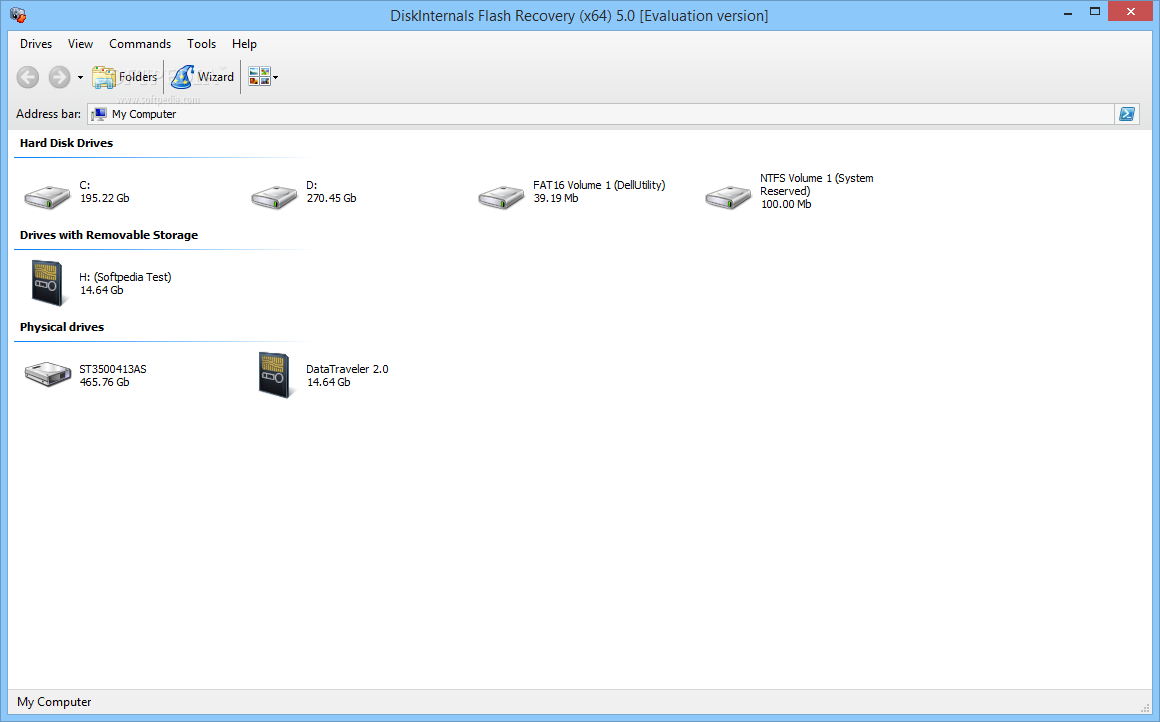
Task: Select the NTFS Volume 1 drive icon
Action: [728, 197]
